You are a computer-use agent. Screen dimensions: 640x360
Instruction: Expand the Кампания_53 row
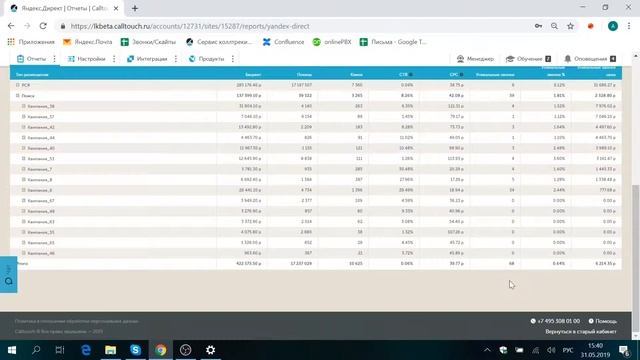pyautogui.click(x=24, y=158)
